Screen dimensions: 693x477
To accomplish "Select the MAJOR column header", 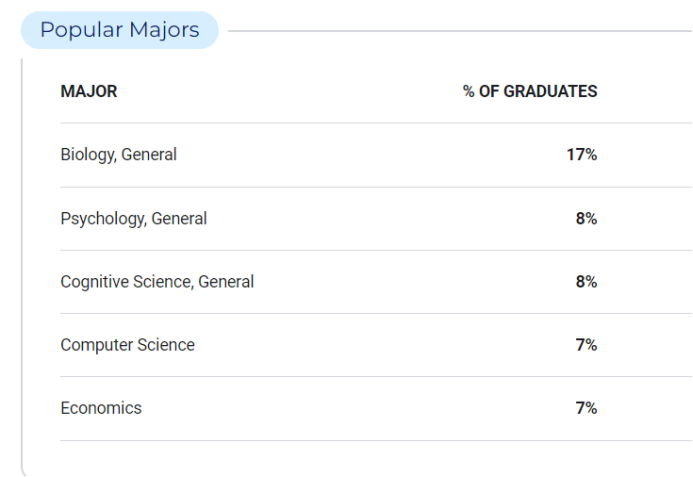I will coord(89,92).
